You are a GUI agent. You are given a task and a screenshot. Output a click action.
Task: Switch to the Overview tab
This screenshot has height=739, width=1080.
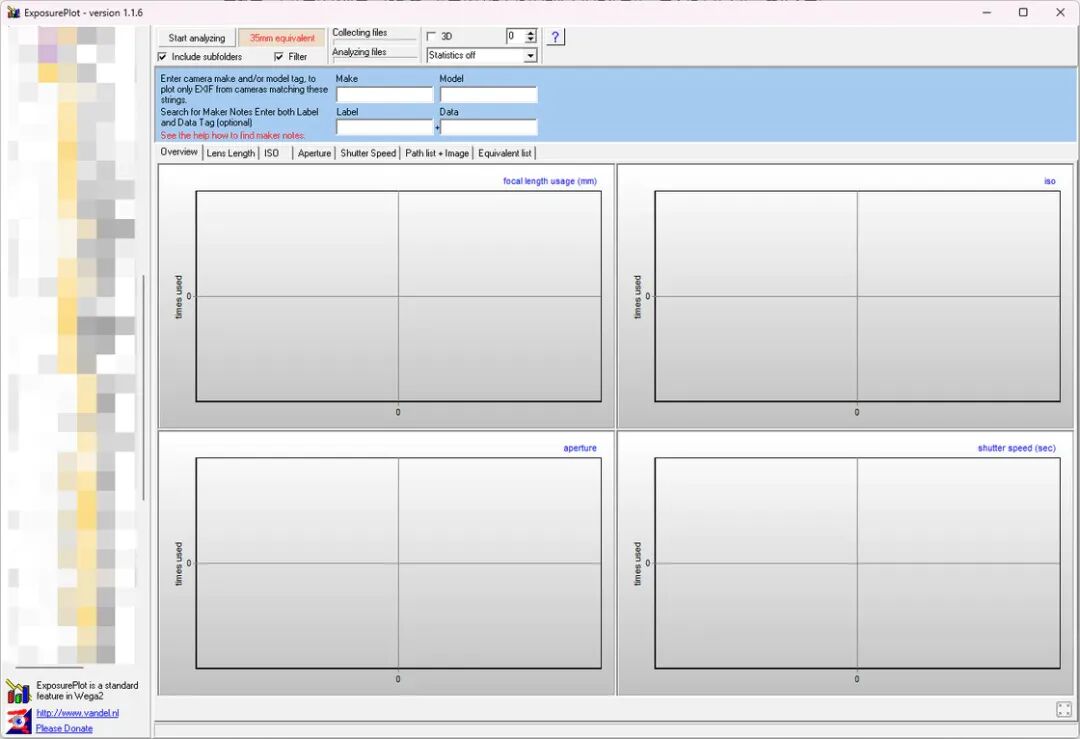click(x=179, y=152)
